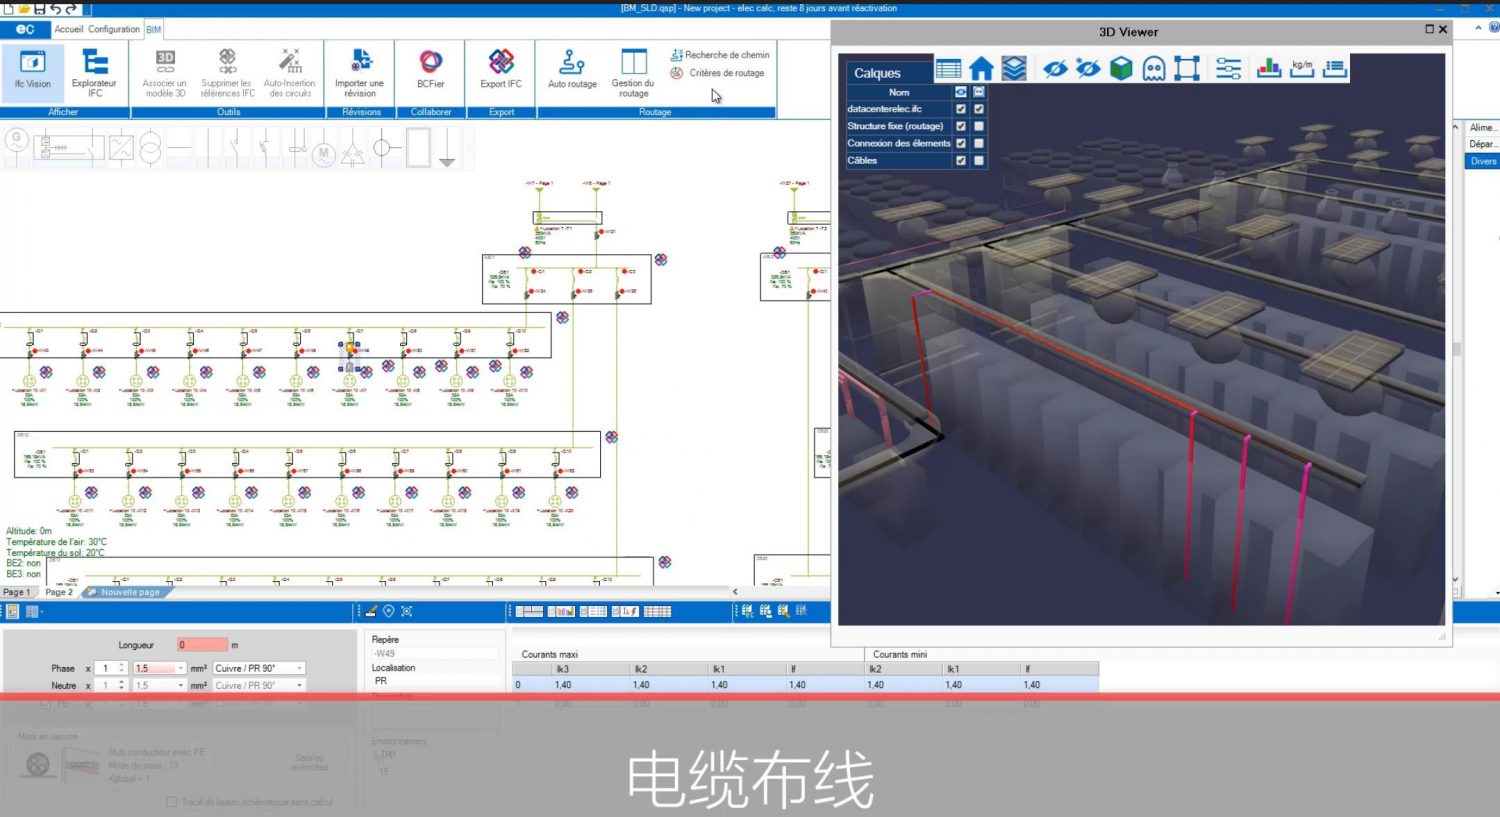Open Ifc Vision viewer
The height and width of the screenshot is (817, 1500).
click(32, 71)
